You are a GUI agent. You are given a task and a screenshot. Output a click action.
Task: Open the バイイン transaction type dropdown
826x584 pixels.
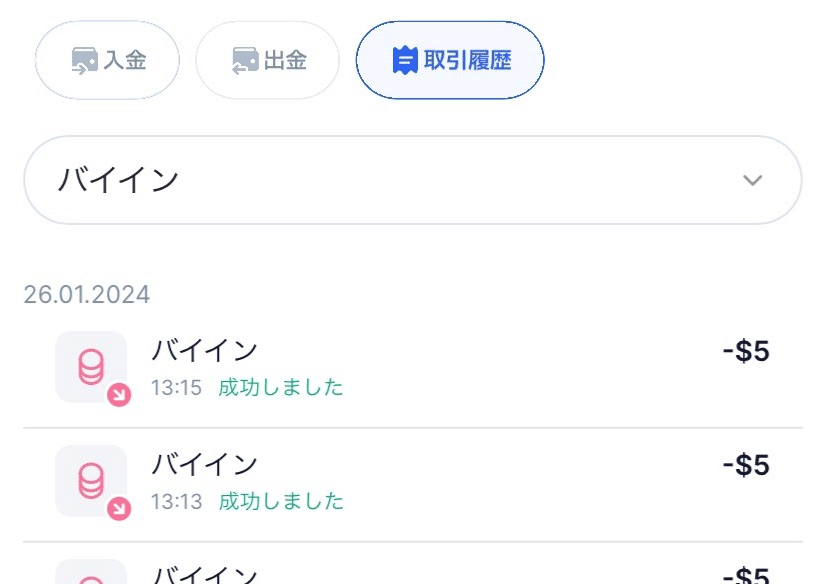[x=413, y=180]
